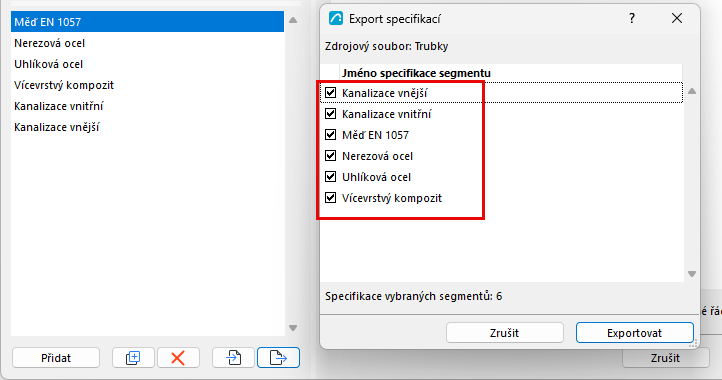Click the Exportovat button

click(635, 333)
